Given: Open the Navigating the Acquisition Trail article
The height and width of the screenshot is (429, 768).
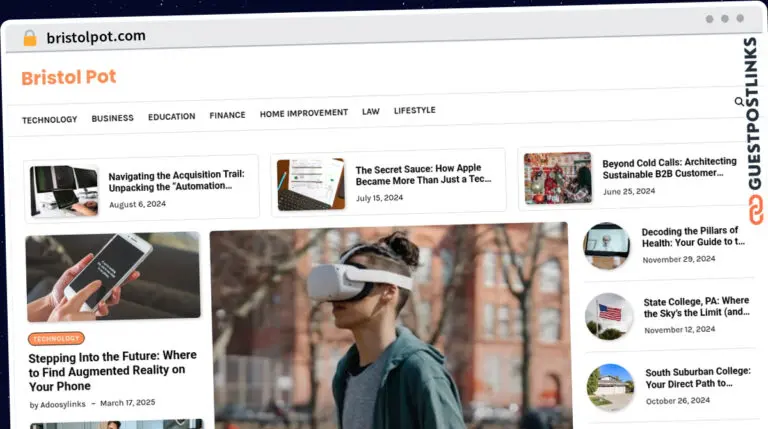Looking at the screenshot, I should [x=176, y=180].
